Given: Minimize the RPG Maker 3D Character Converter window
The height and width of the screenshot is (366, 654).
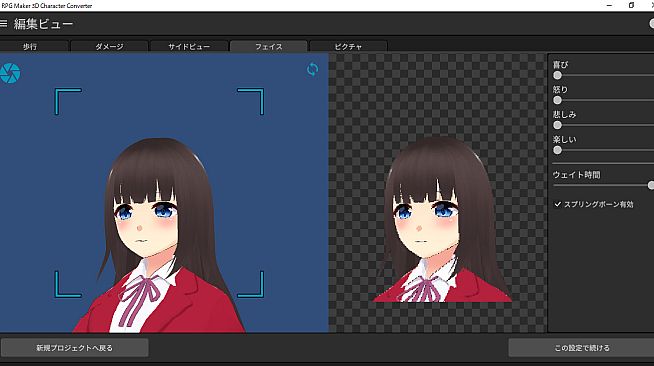Looking at the screenshot, I should pyautogui.click(x=609, y=5).
